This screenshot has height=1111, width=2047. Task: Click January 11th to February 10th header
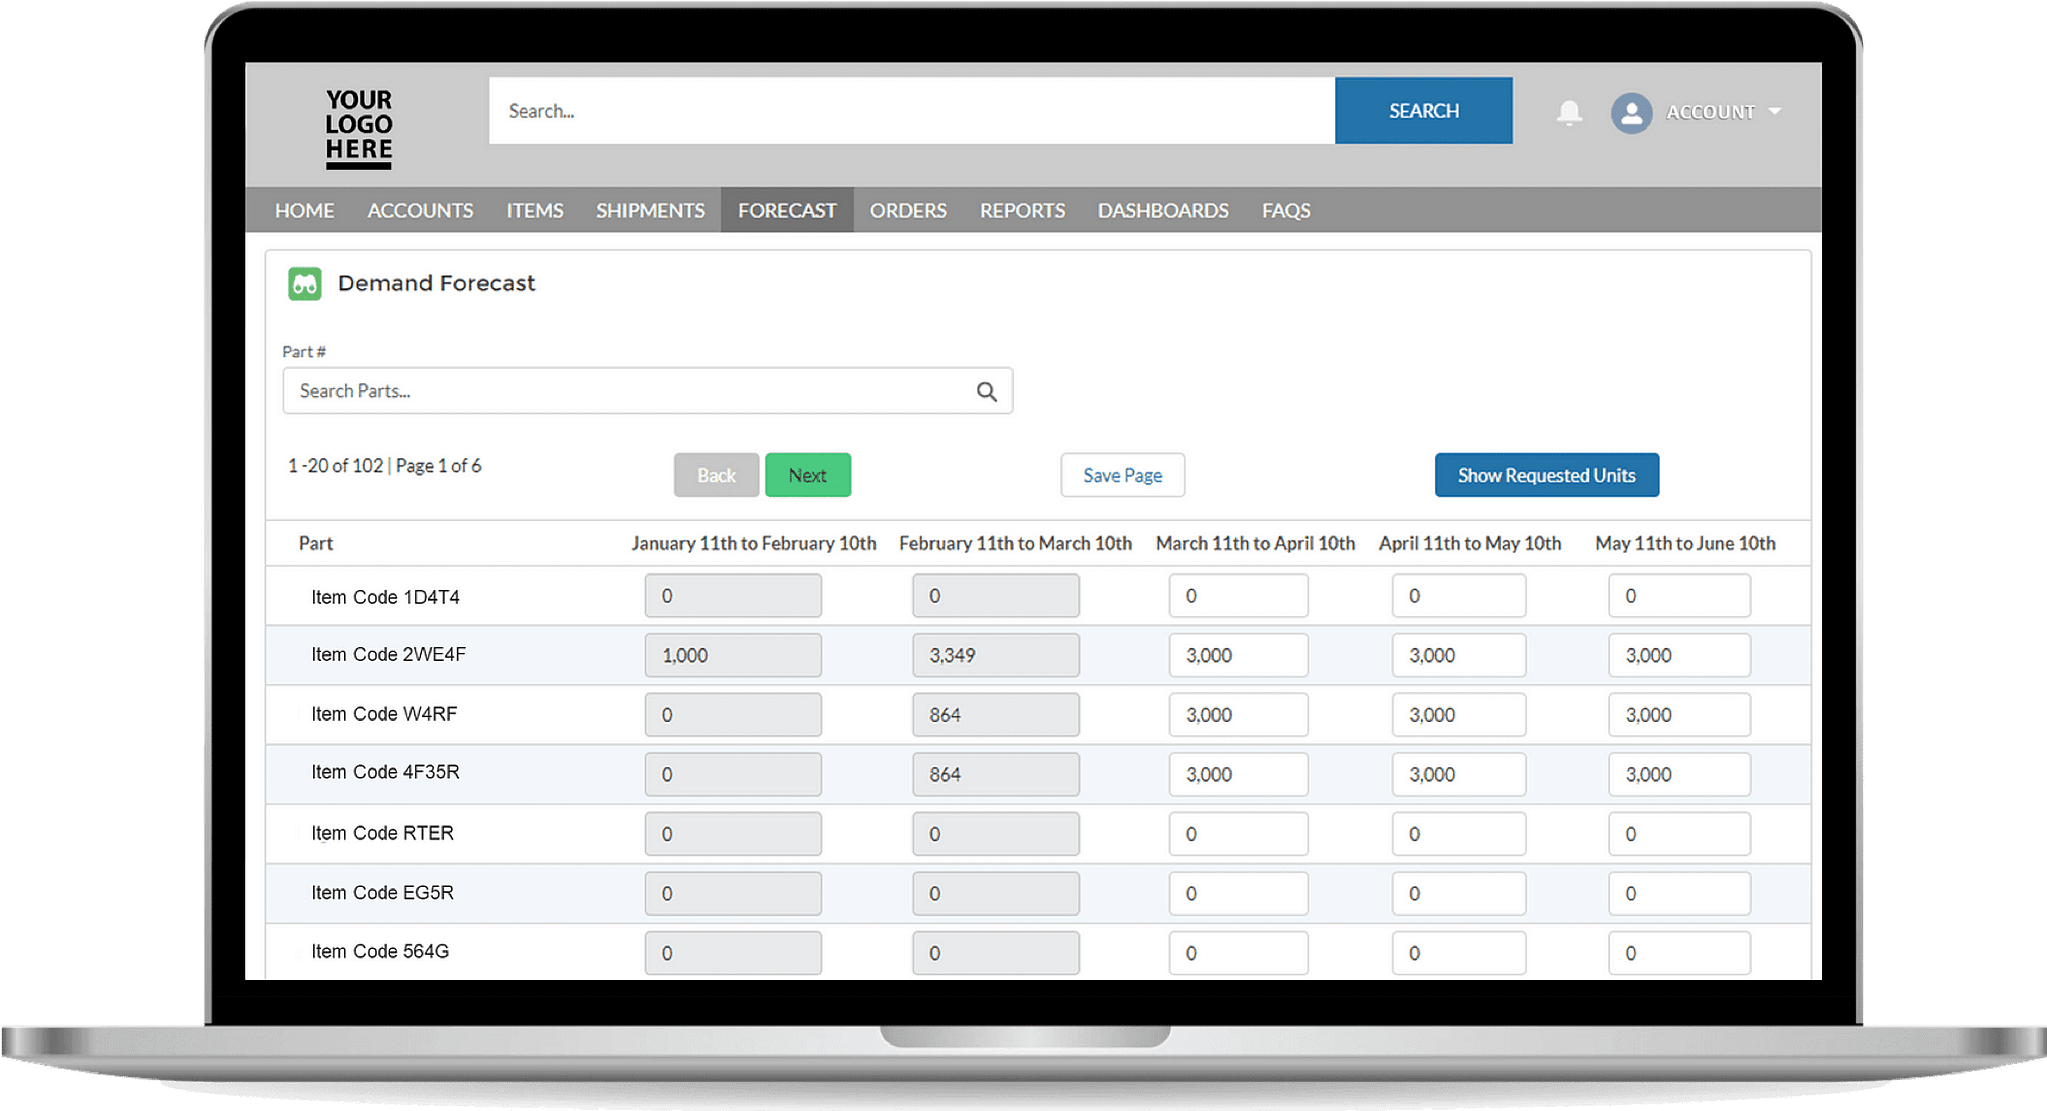tap(754, 544)
